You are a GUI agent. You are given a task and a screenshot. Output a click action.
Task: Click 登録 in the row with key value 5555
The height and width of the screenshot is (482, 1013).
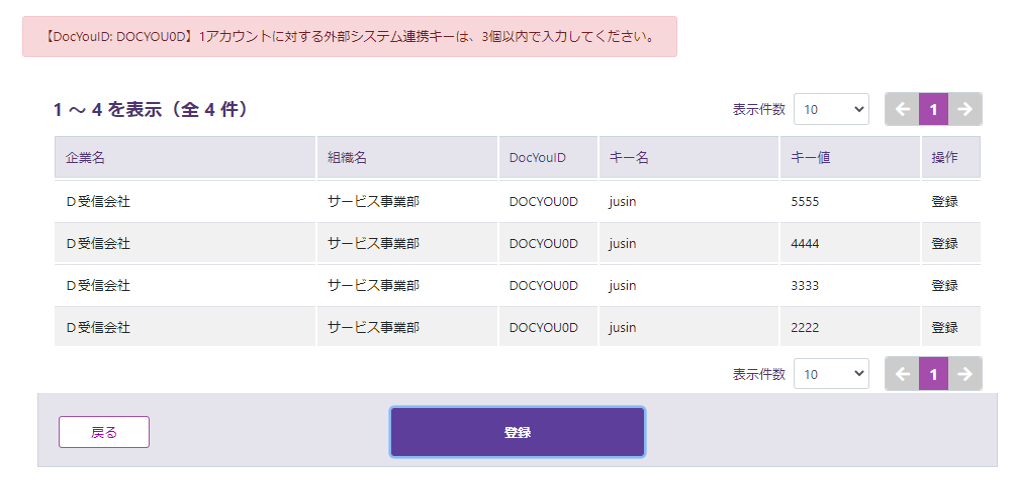[x=944, y=201]
